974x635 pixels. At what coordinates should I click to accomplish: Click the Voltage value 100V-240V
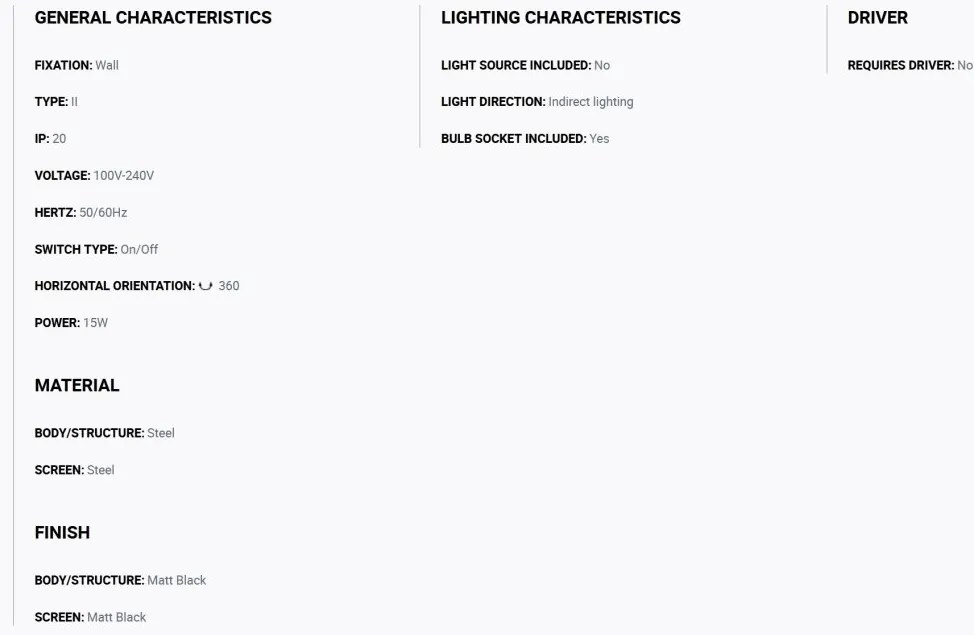pos(124,176)
